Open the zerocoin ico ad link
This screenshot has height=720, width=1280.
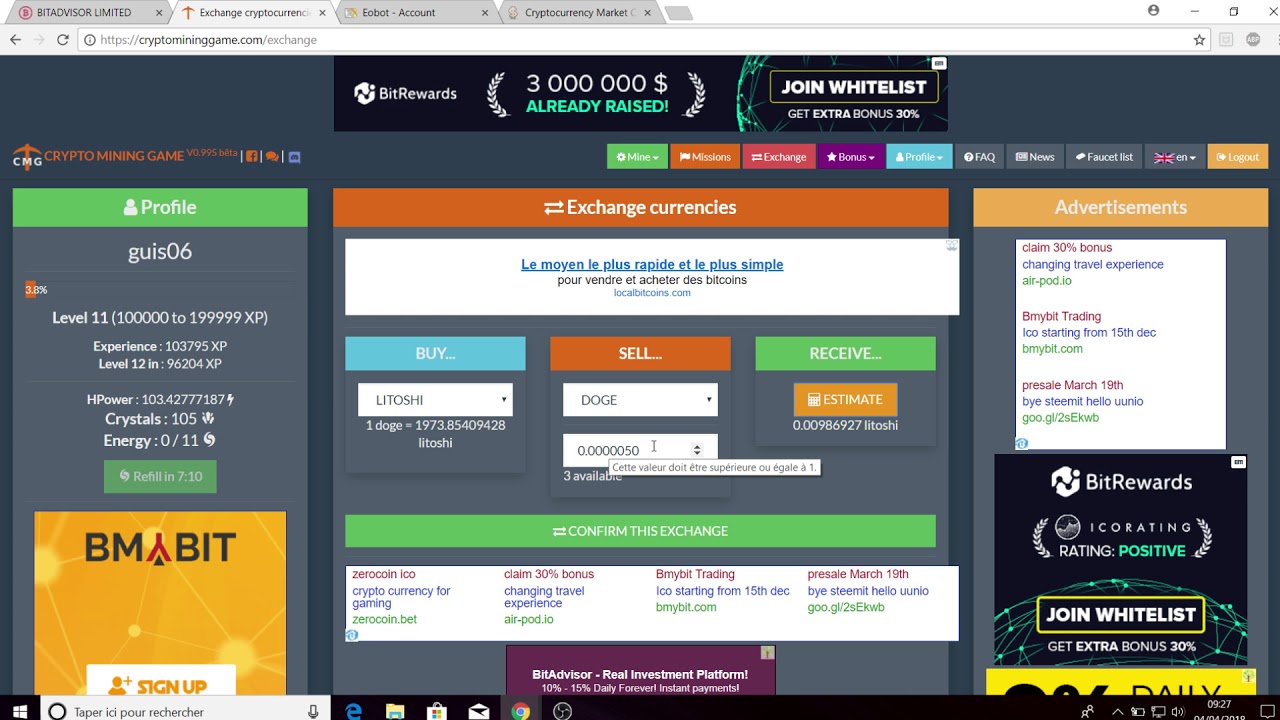coord(384,574)
